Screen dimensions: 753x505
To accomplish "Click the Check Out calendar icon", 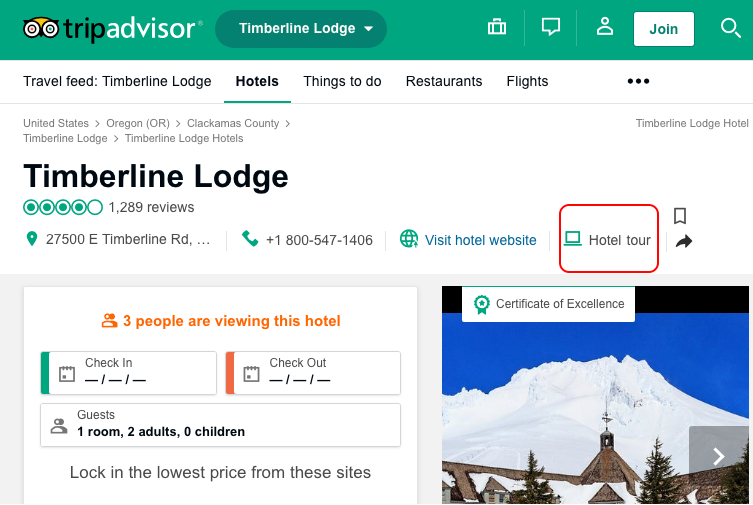I will pyautogui.click(x=251, y=373).
